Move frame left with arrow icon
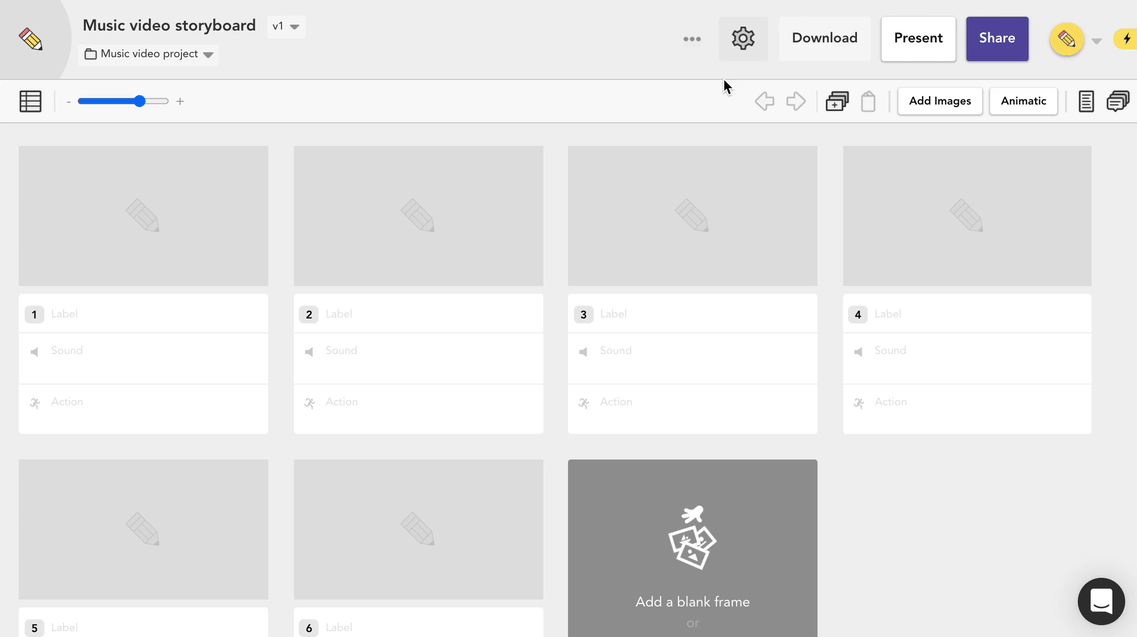 tap(764, 101)
